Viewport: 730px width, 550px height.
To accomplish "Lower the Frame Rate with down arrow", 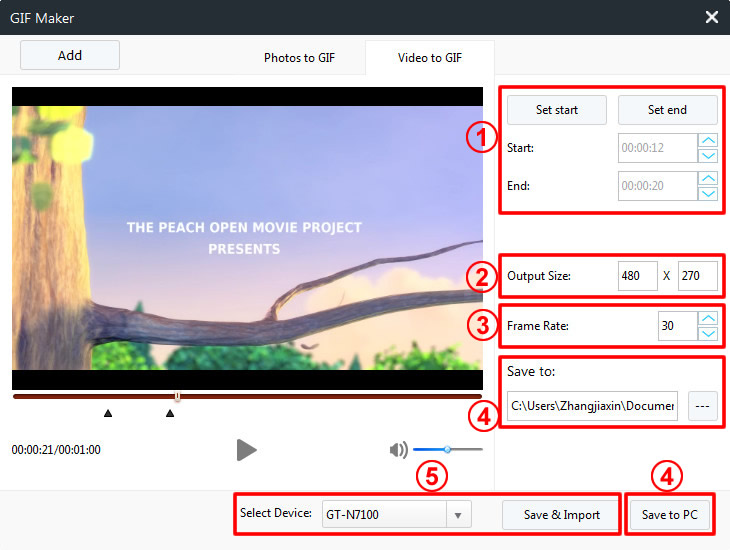I will point(708,333).
